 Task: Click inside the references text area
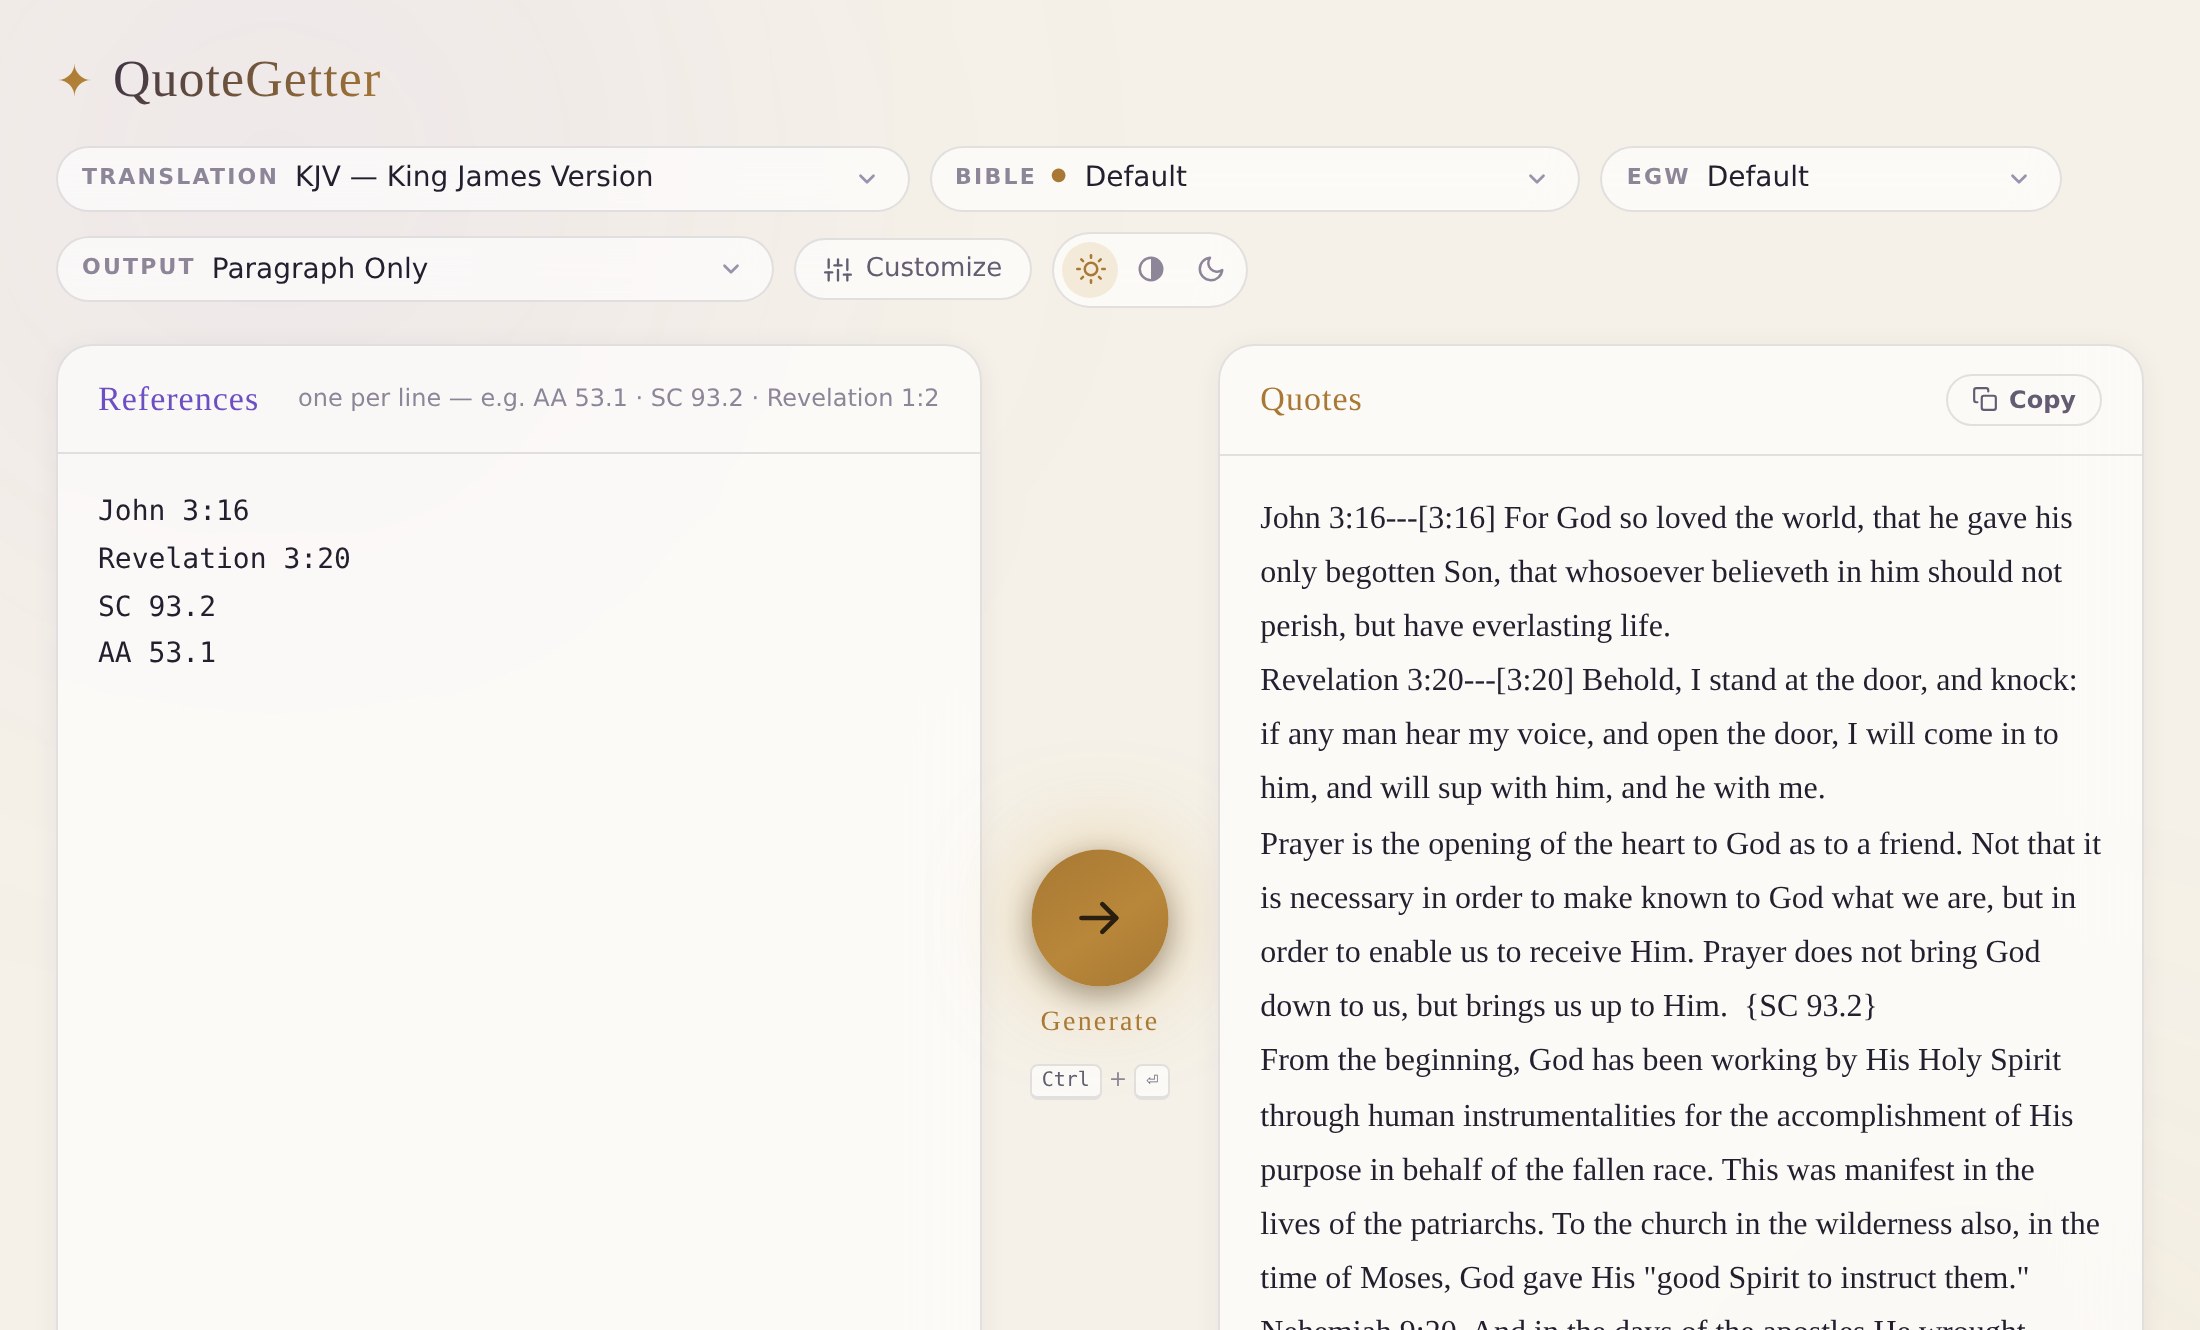point(519,890)
